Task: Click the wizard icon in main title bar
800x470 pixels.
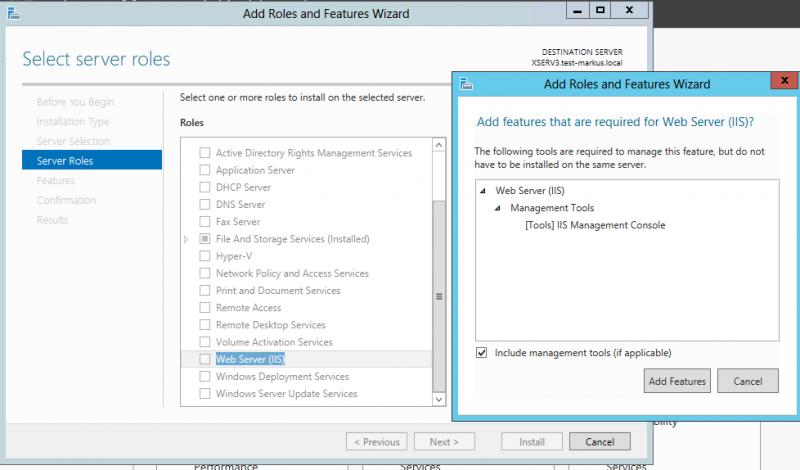Action: [12, 14]
